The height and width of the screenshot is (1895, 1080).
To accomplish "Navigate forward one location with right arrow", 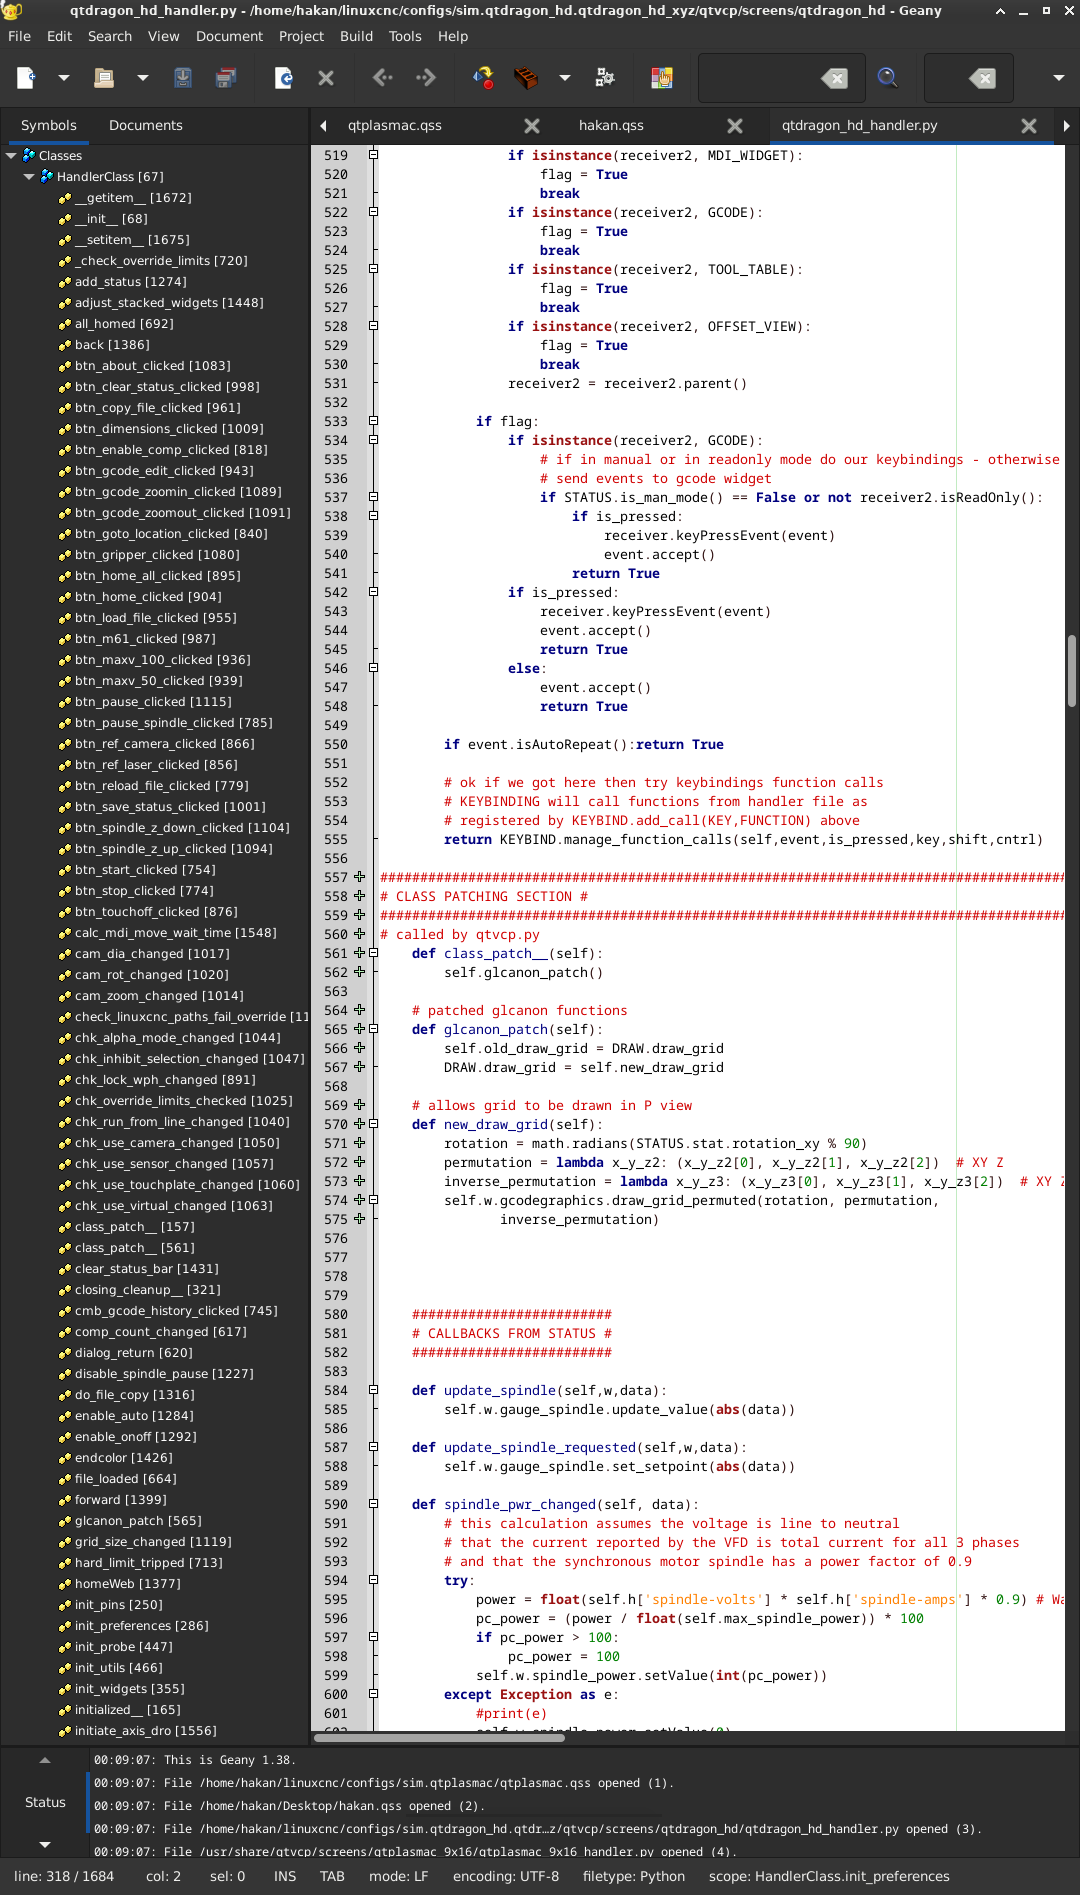I will coord(425,77).
